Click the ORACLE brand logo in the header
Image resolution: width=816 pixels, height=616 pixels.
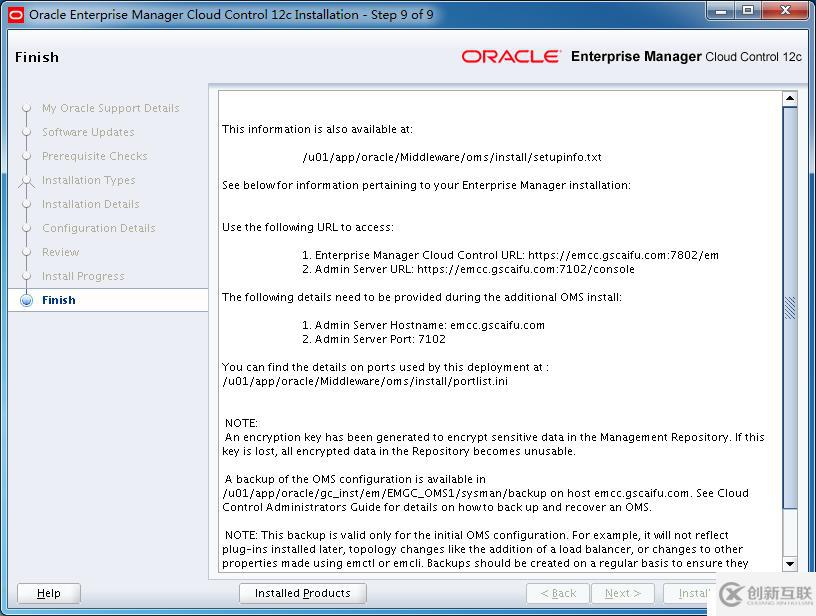pos(513,57)
